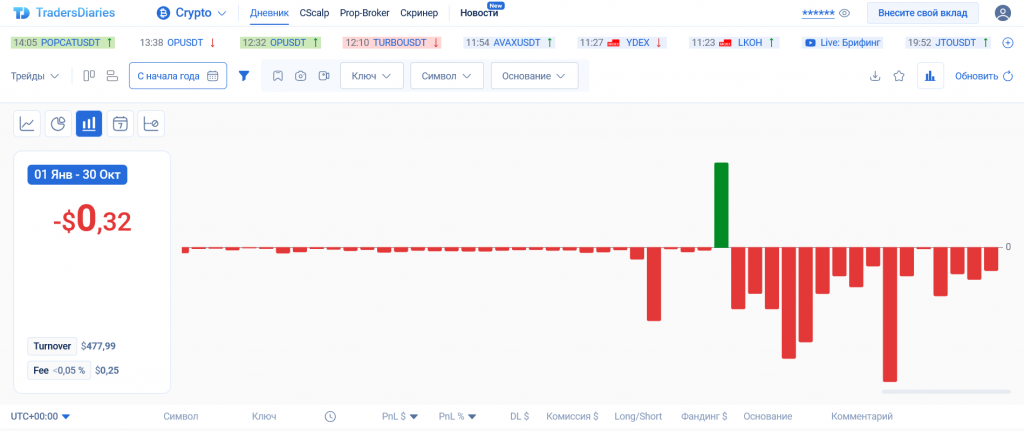This screenshot has height=431, width=1024.
Task: Click the Комиссия $ column header
Action: click(x=572, y=416)
